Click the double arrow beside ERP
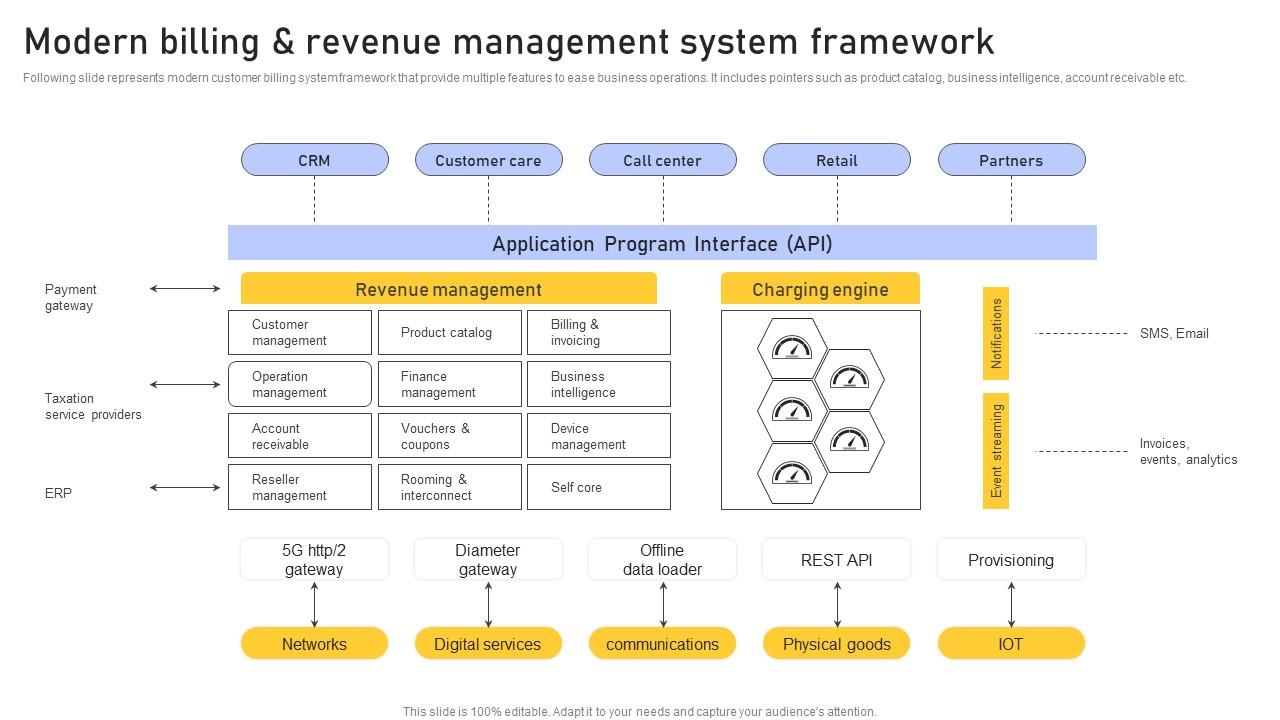1280x720 pixels. [x=185, y=488]
